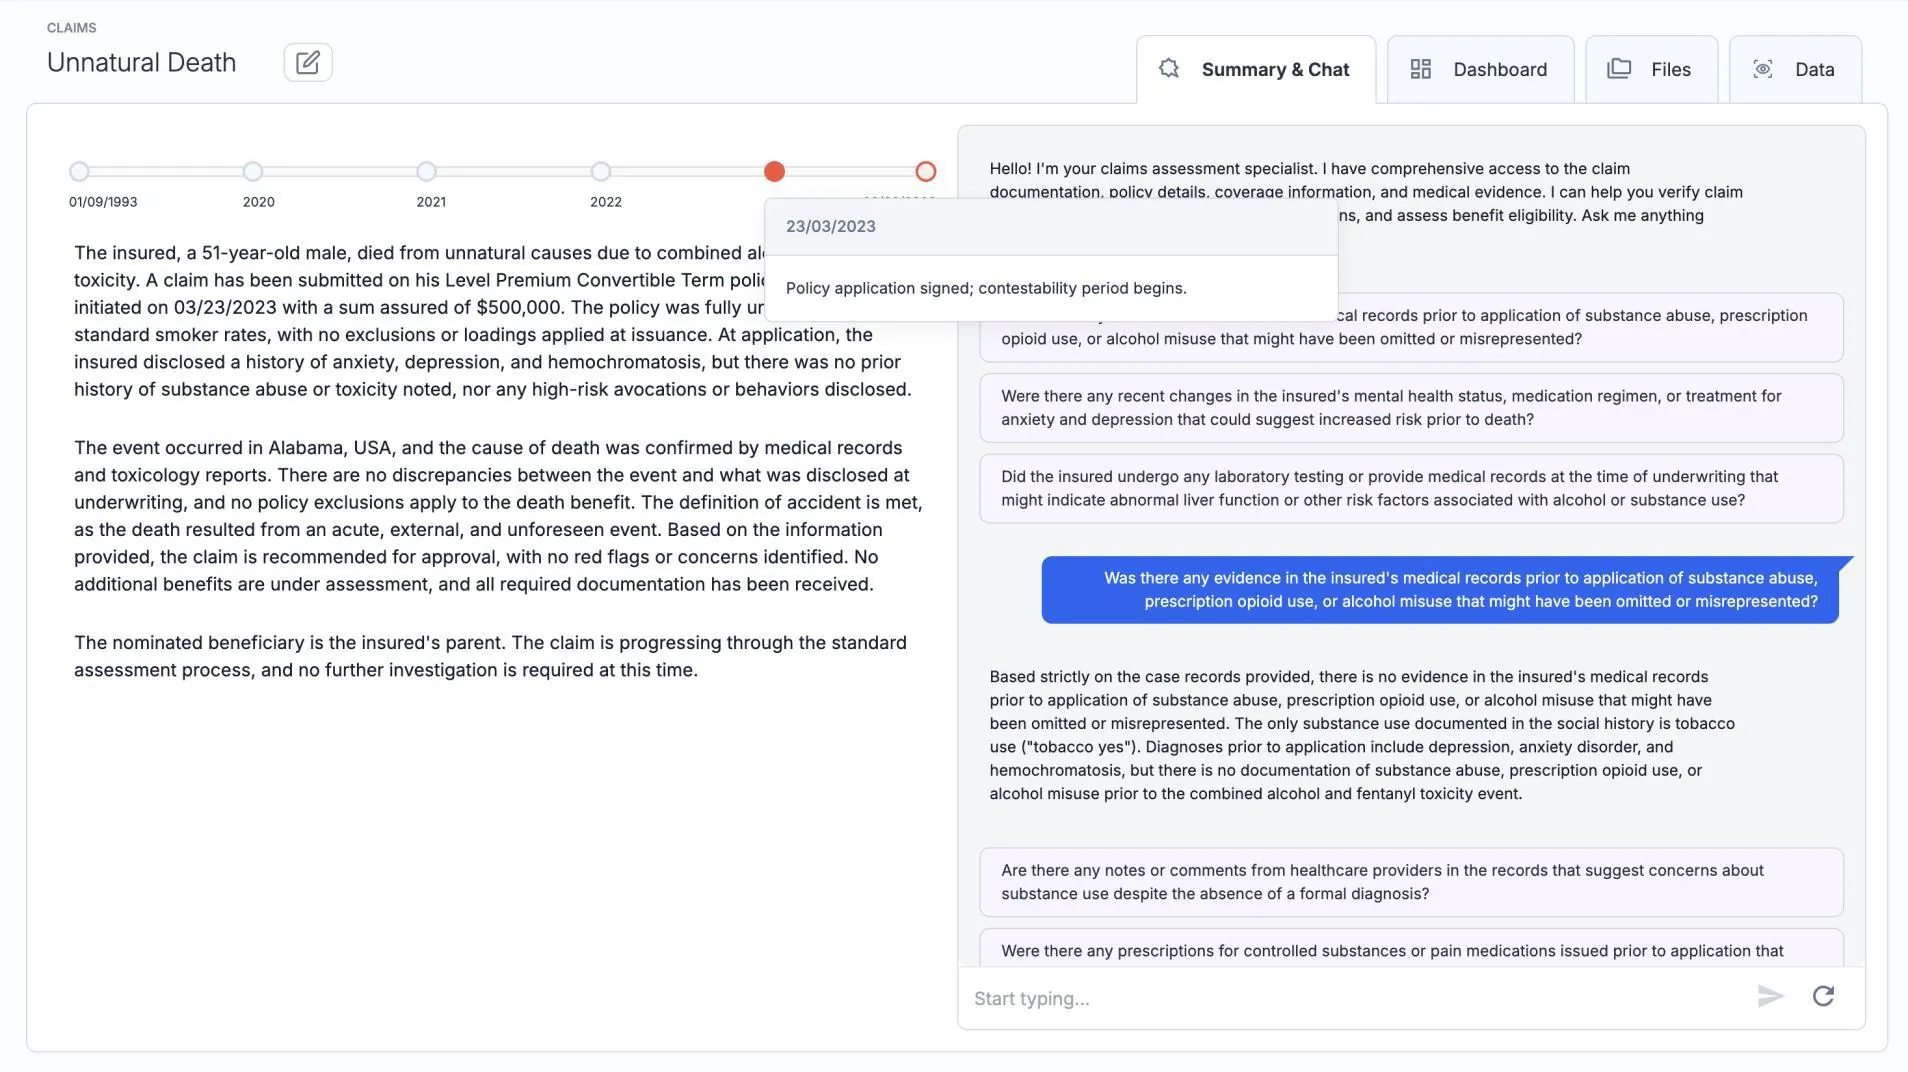Ask suggested question about recent mental health changes

coord(1411,408)
